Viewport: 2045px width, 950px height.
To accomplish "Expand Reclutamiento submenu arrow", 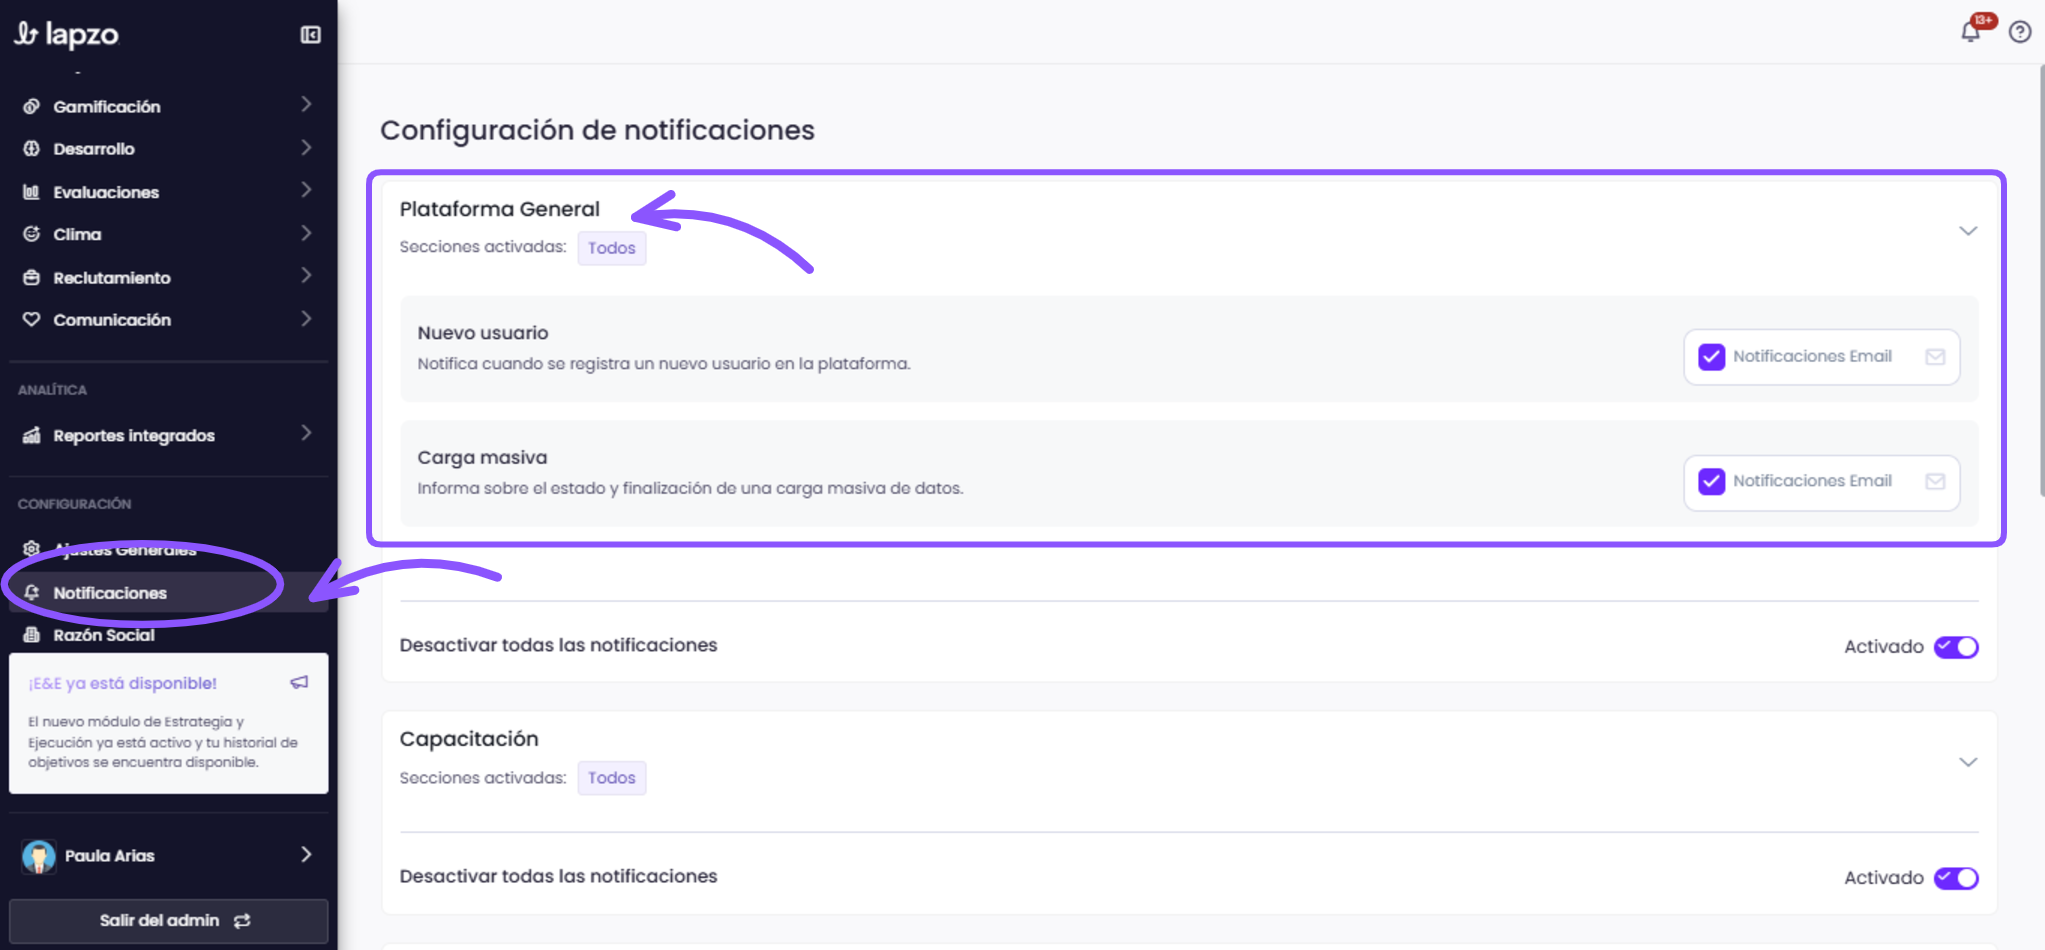I will (x=306, y=275).
